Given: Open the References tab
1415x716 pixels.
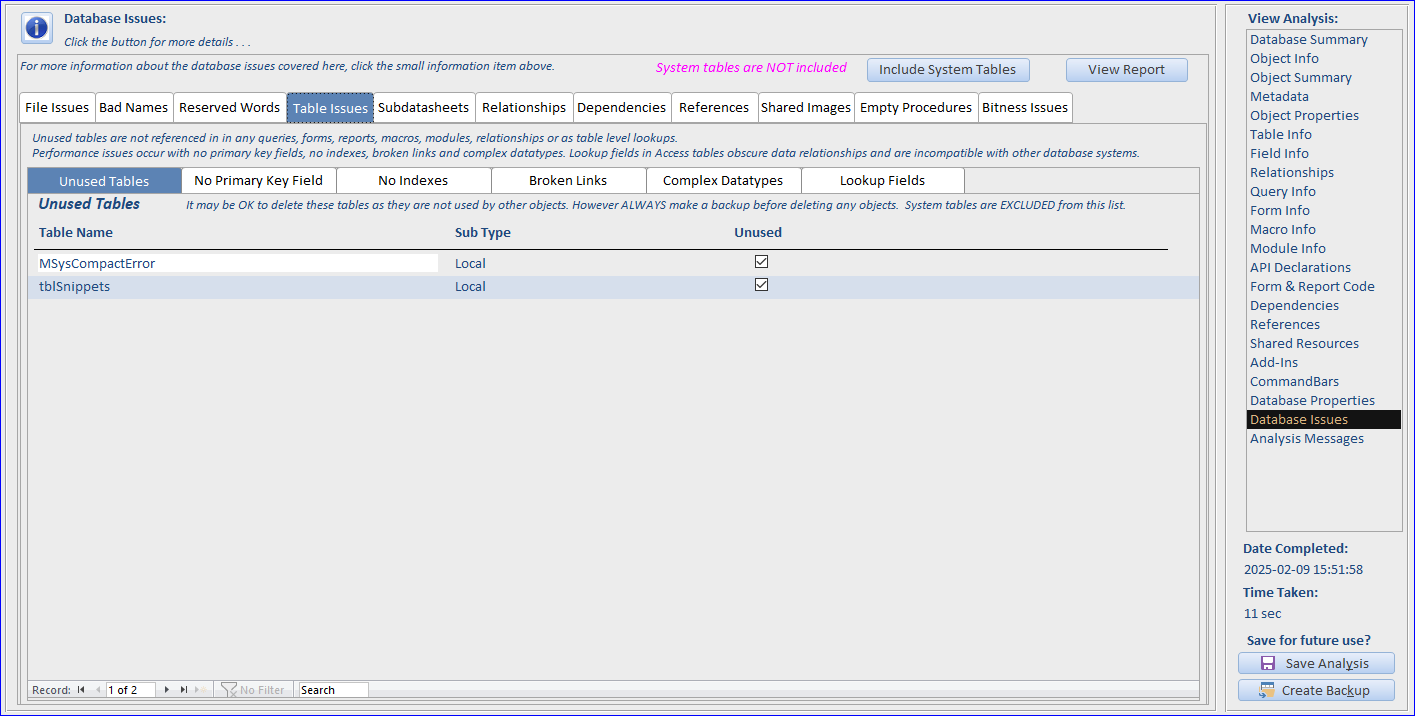Looking at the screenshot, I should pyautogui.click(x=714, y=108).
